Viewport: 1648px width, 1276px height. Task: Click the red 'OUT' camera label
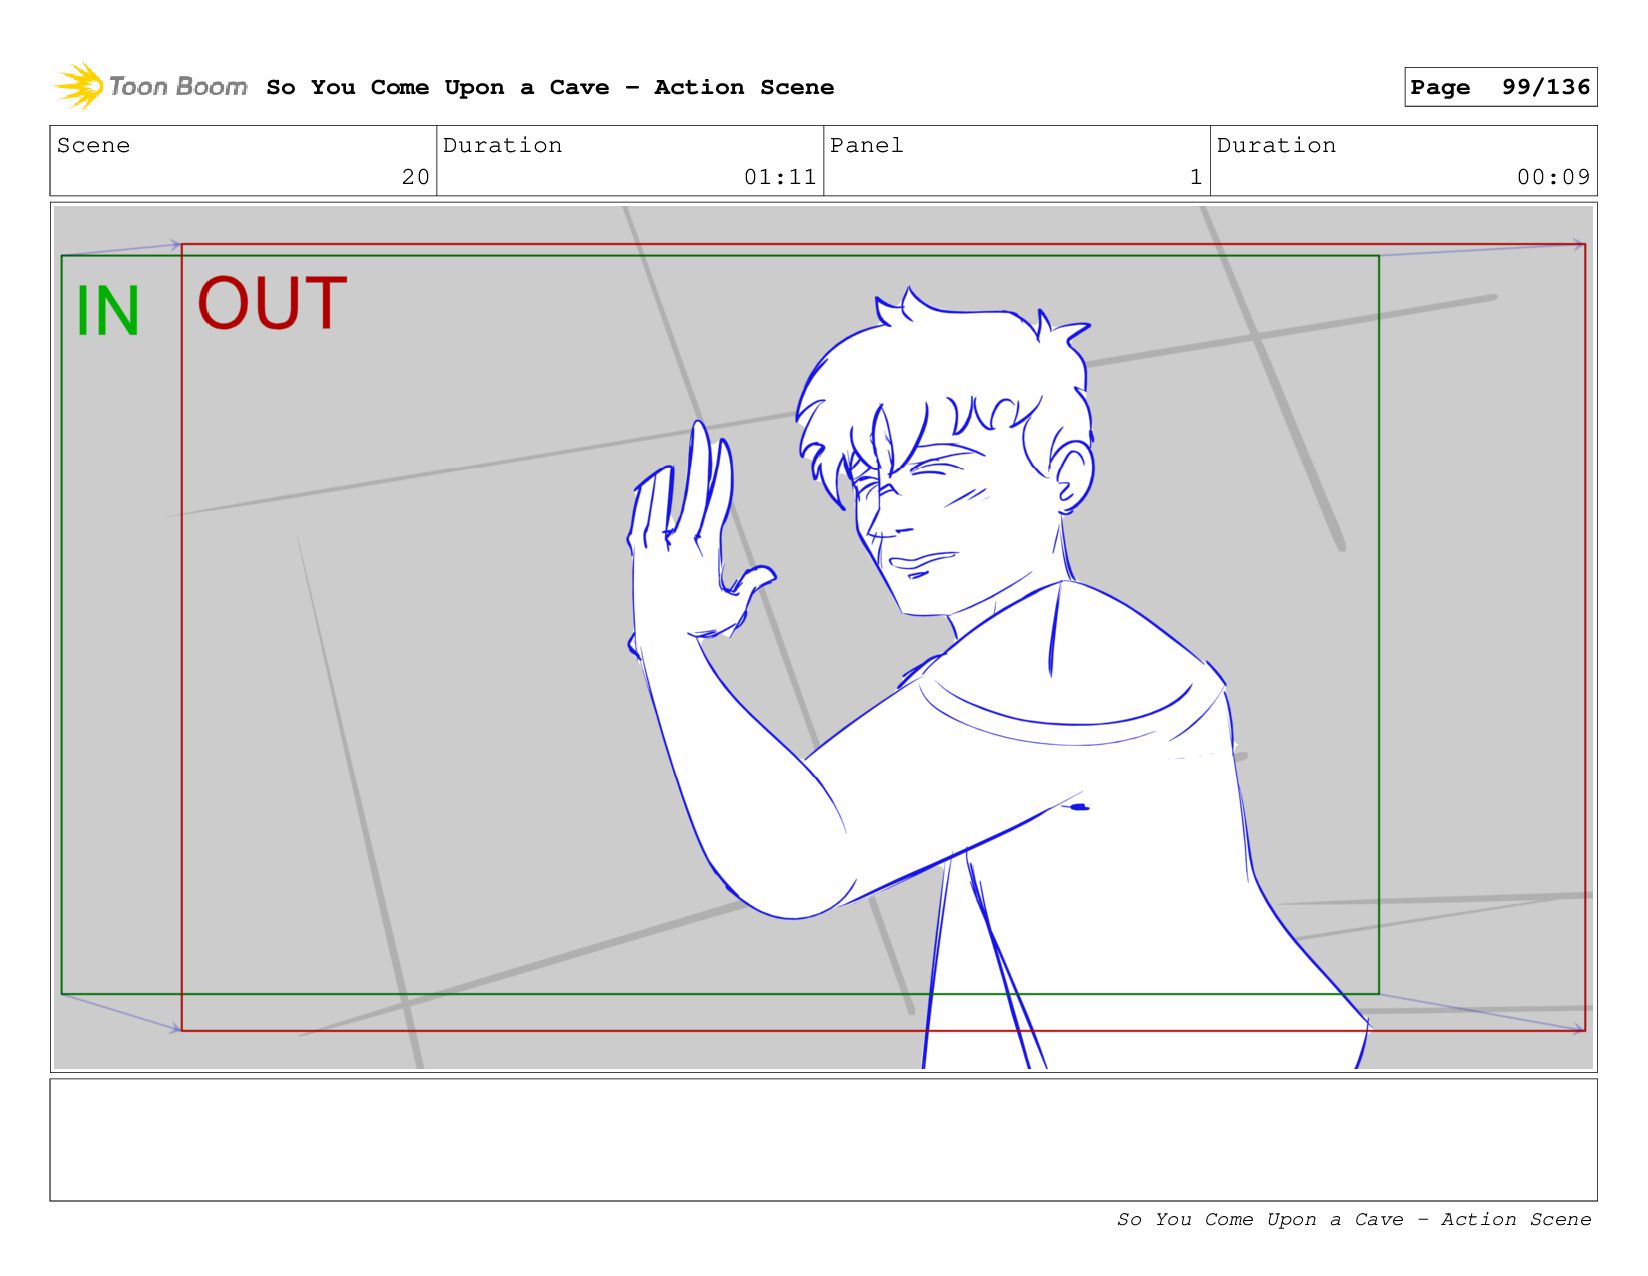tap(272, 304)
